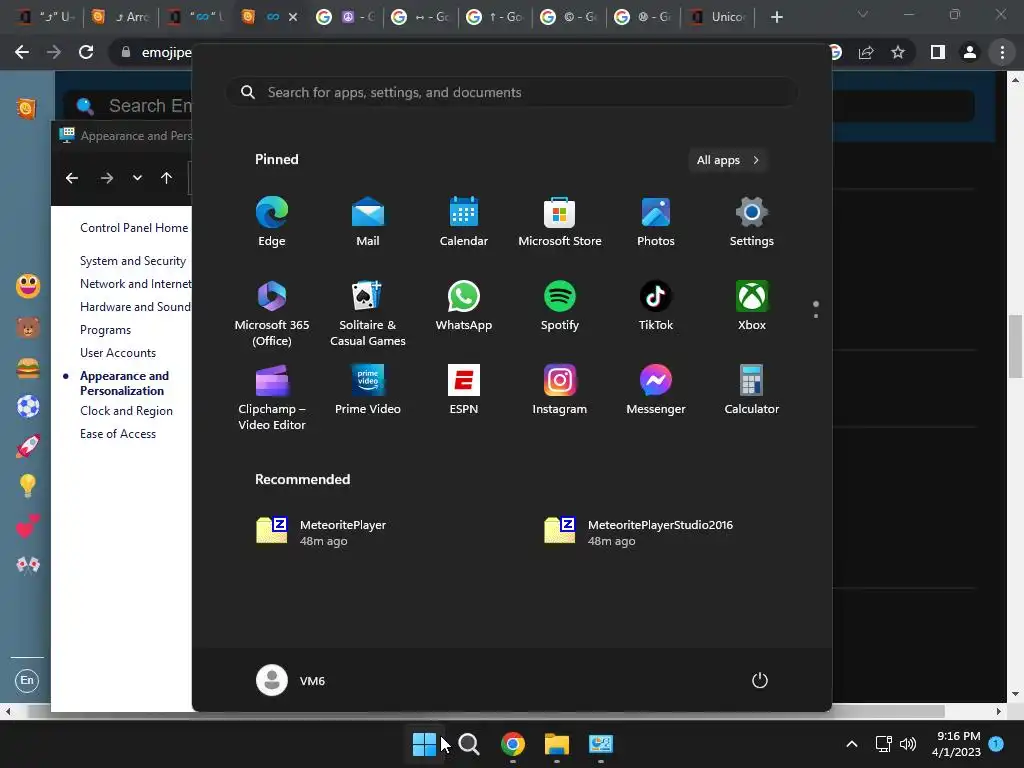Click the power button in Start menu
This screenshot has height=768, width=1024.
pos(760,680)
